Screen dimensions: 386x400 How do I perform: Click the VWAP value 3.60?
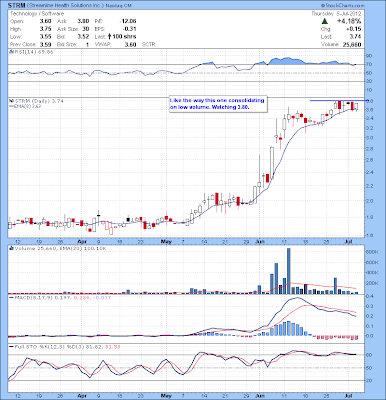point(131,44)
